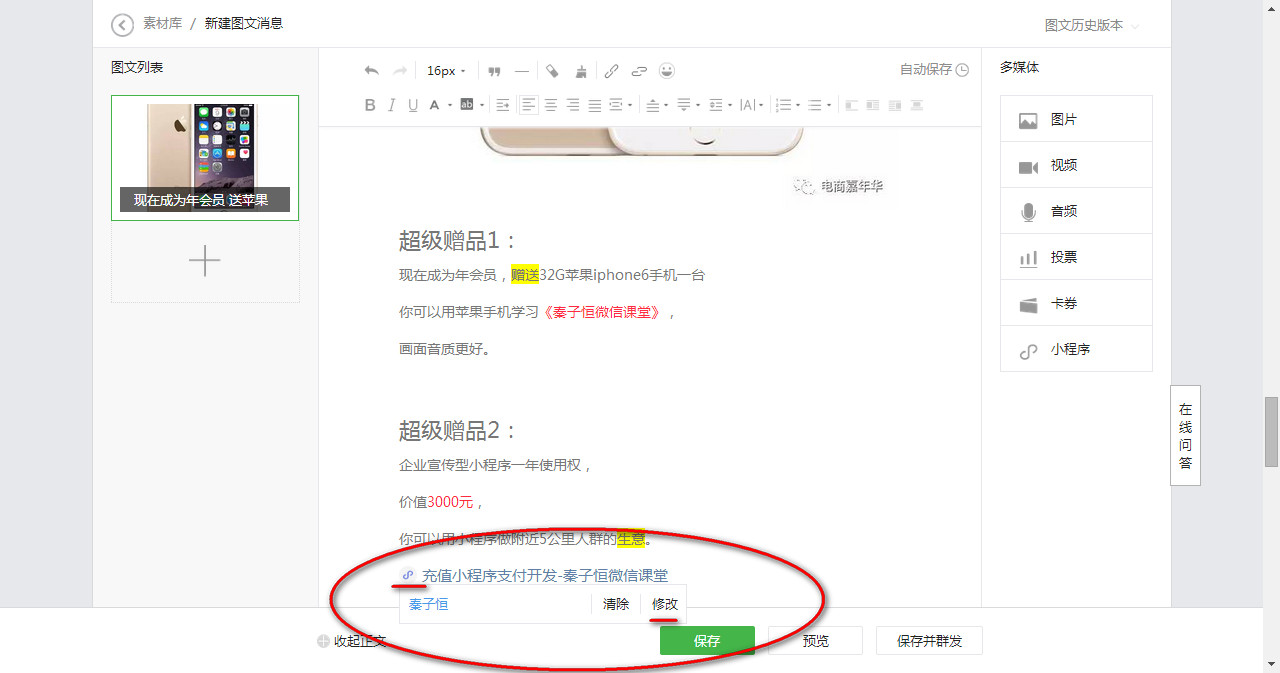Apply first-line indent
Image resolution: width=1280 pixels, height=673 pixels.
[503, 105]
